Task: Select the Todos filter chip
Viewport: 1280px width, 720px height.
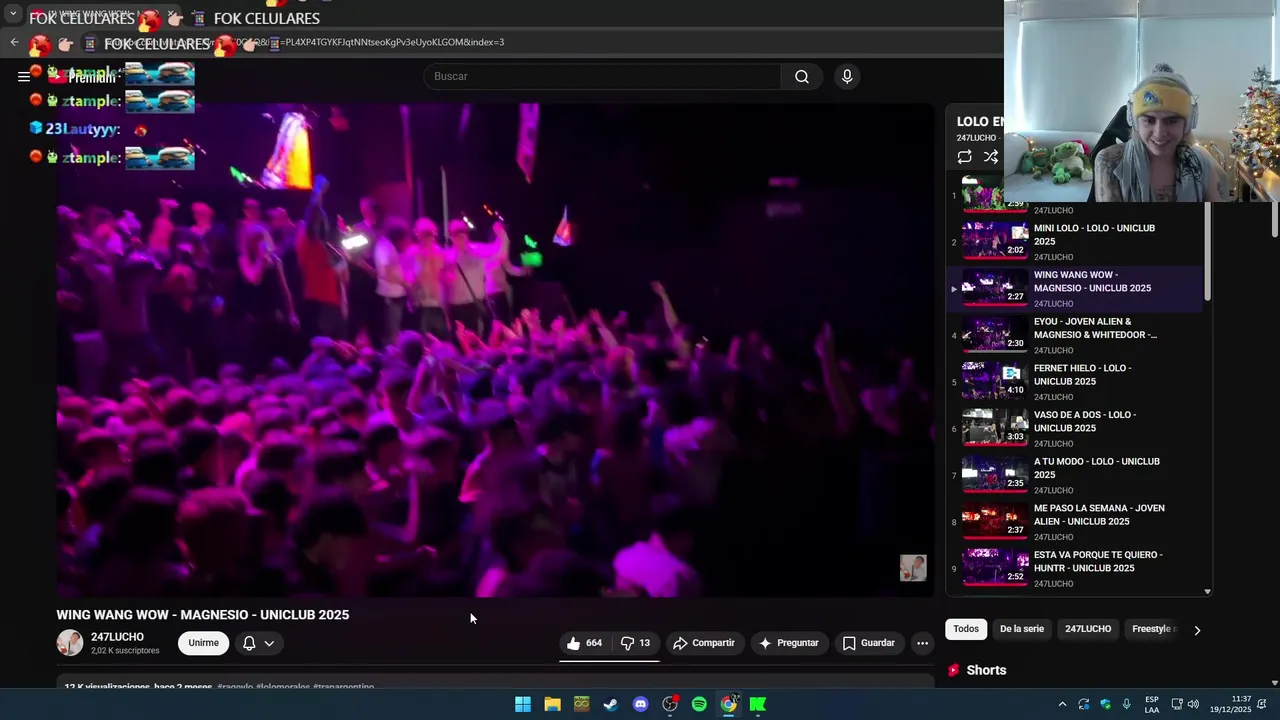Action: (x=966, y=629)
